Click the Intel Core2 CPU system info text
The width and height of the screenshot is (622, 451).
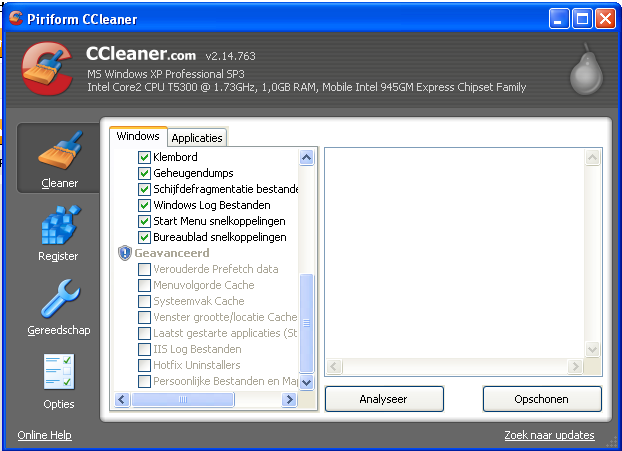pos(307,87)
